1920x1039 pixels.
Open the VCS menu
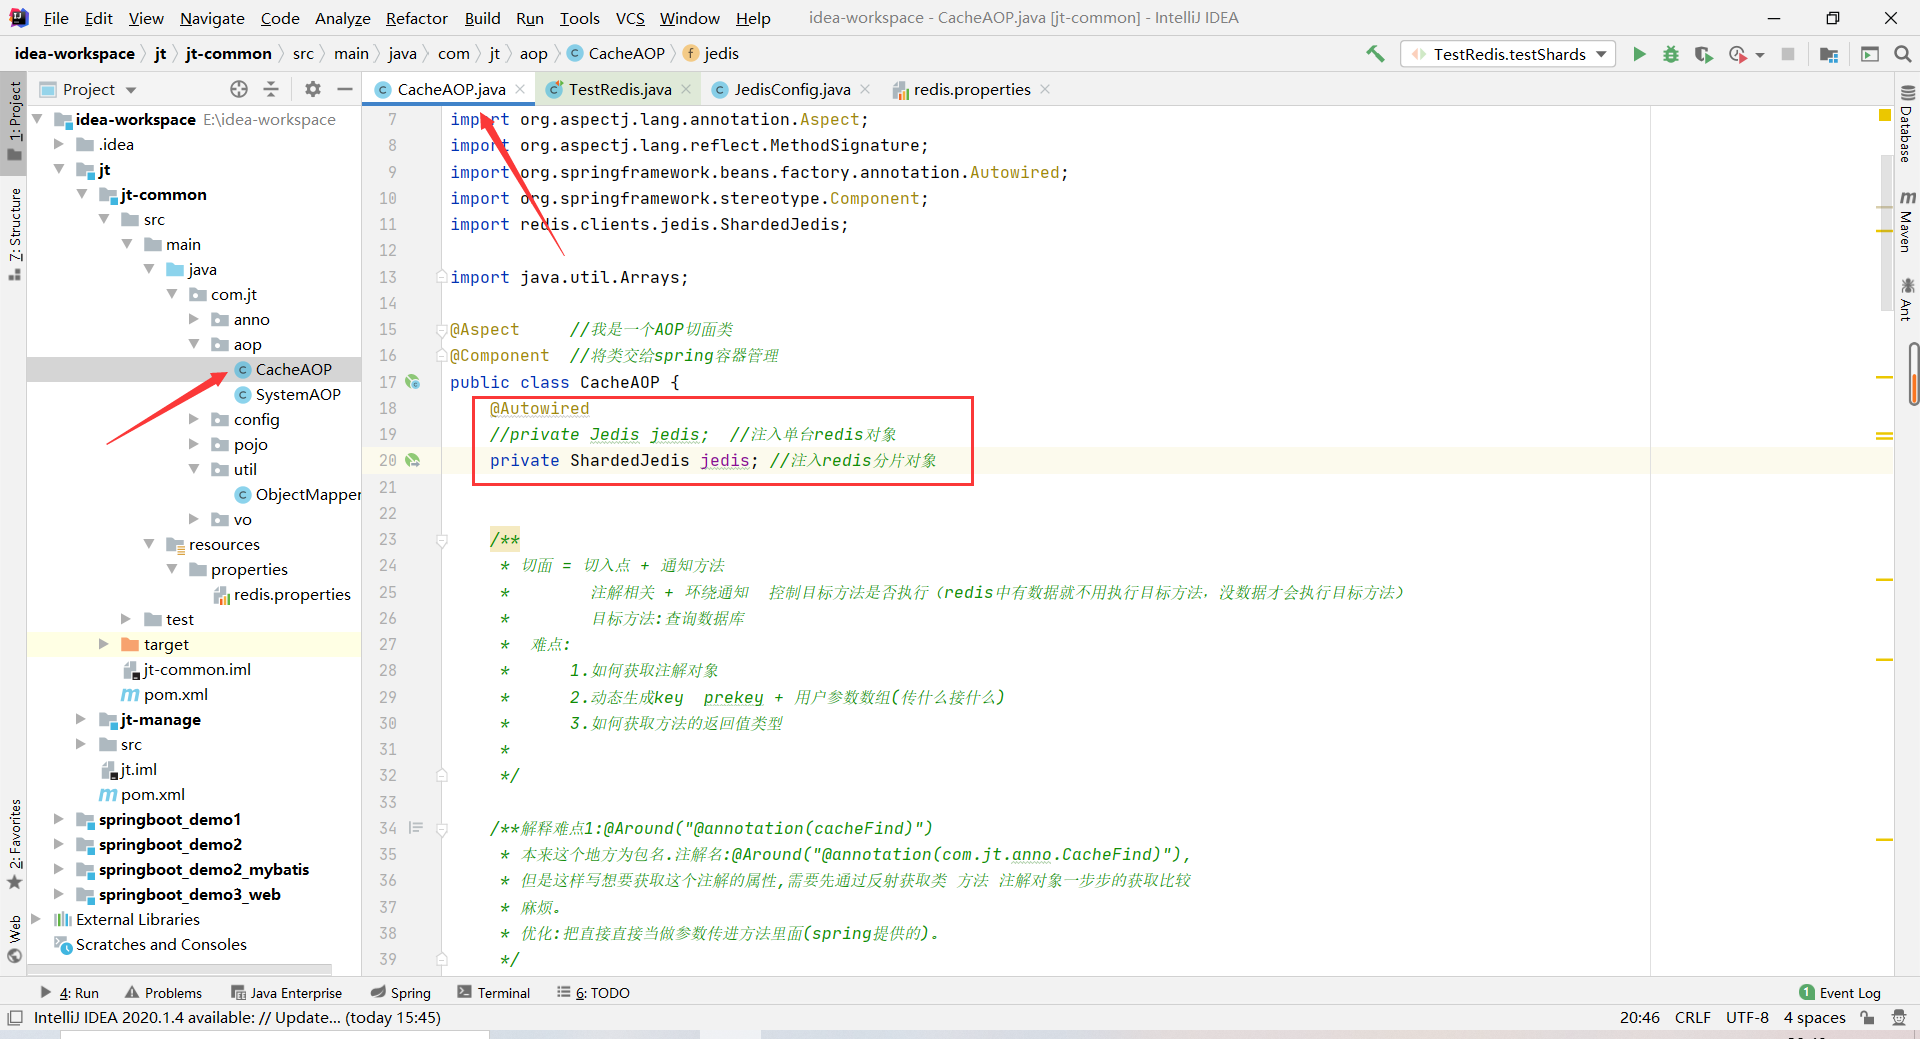click(x=630, y=18)
